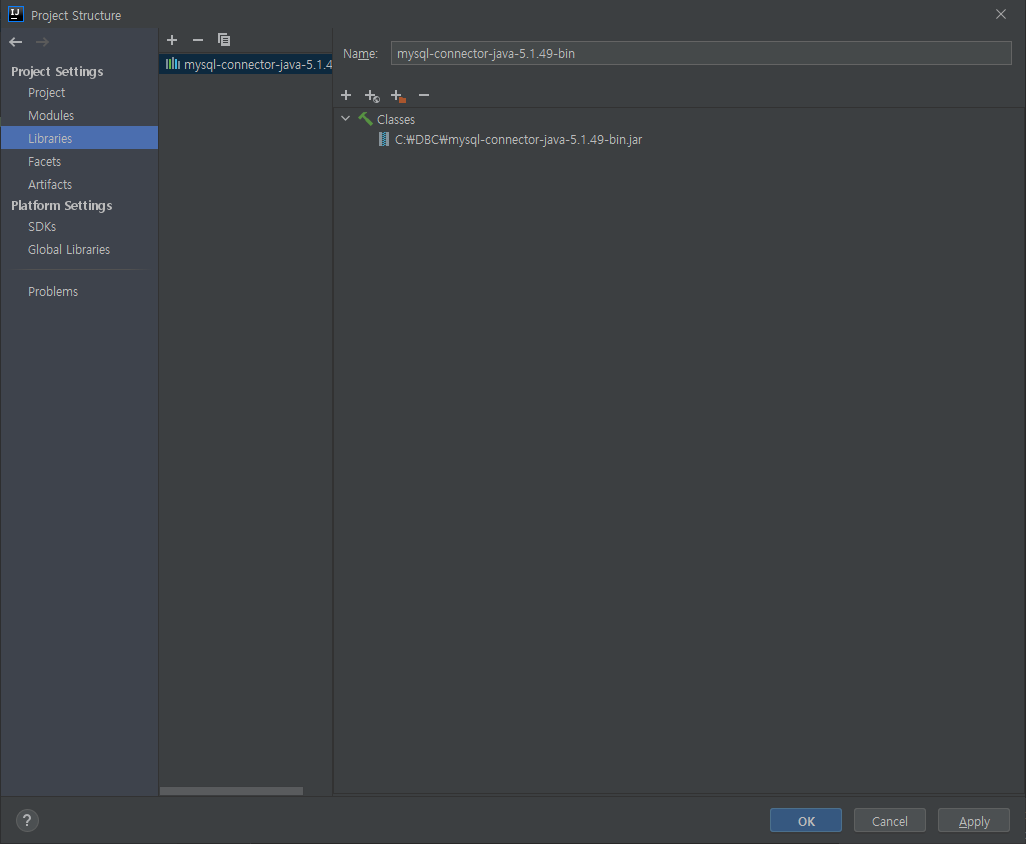Select the C:\DBC mysql-connector jar path
The width and height of the screenshot is (1026, 844).
click(x=518, y=140)
